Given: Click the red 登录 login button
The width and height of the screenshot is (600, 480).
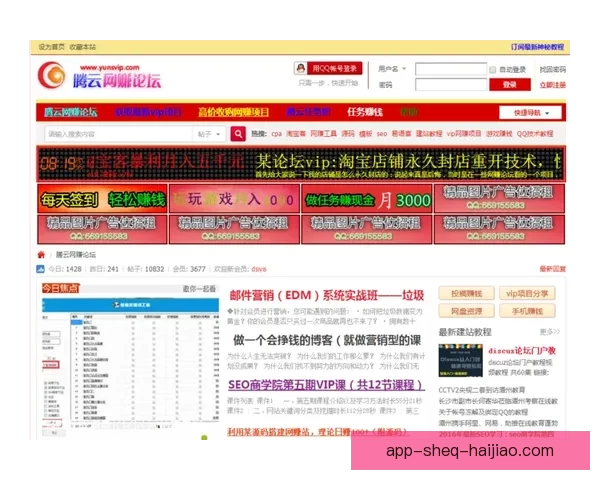Looking at the screenshot, I should coord(510,85).
